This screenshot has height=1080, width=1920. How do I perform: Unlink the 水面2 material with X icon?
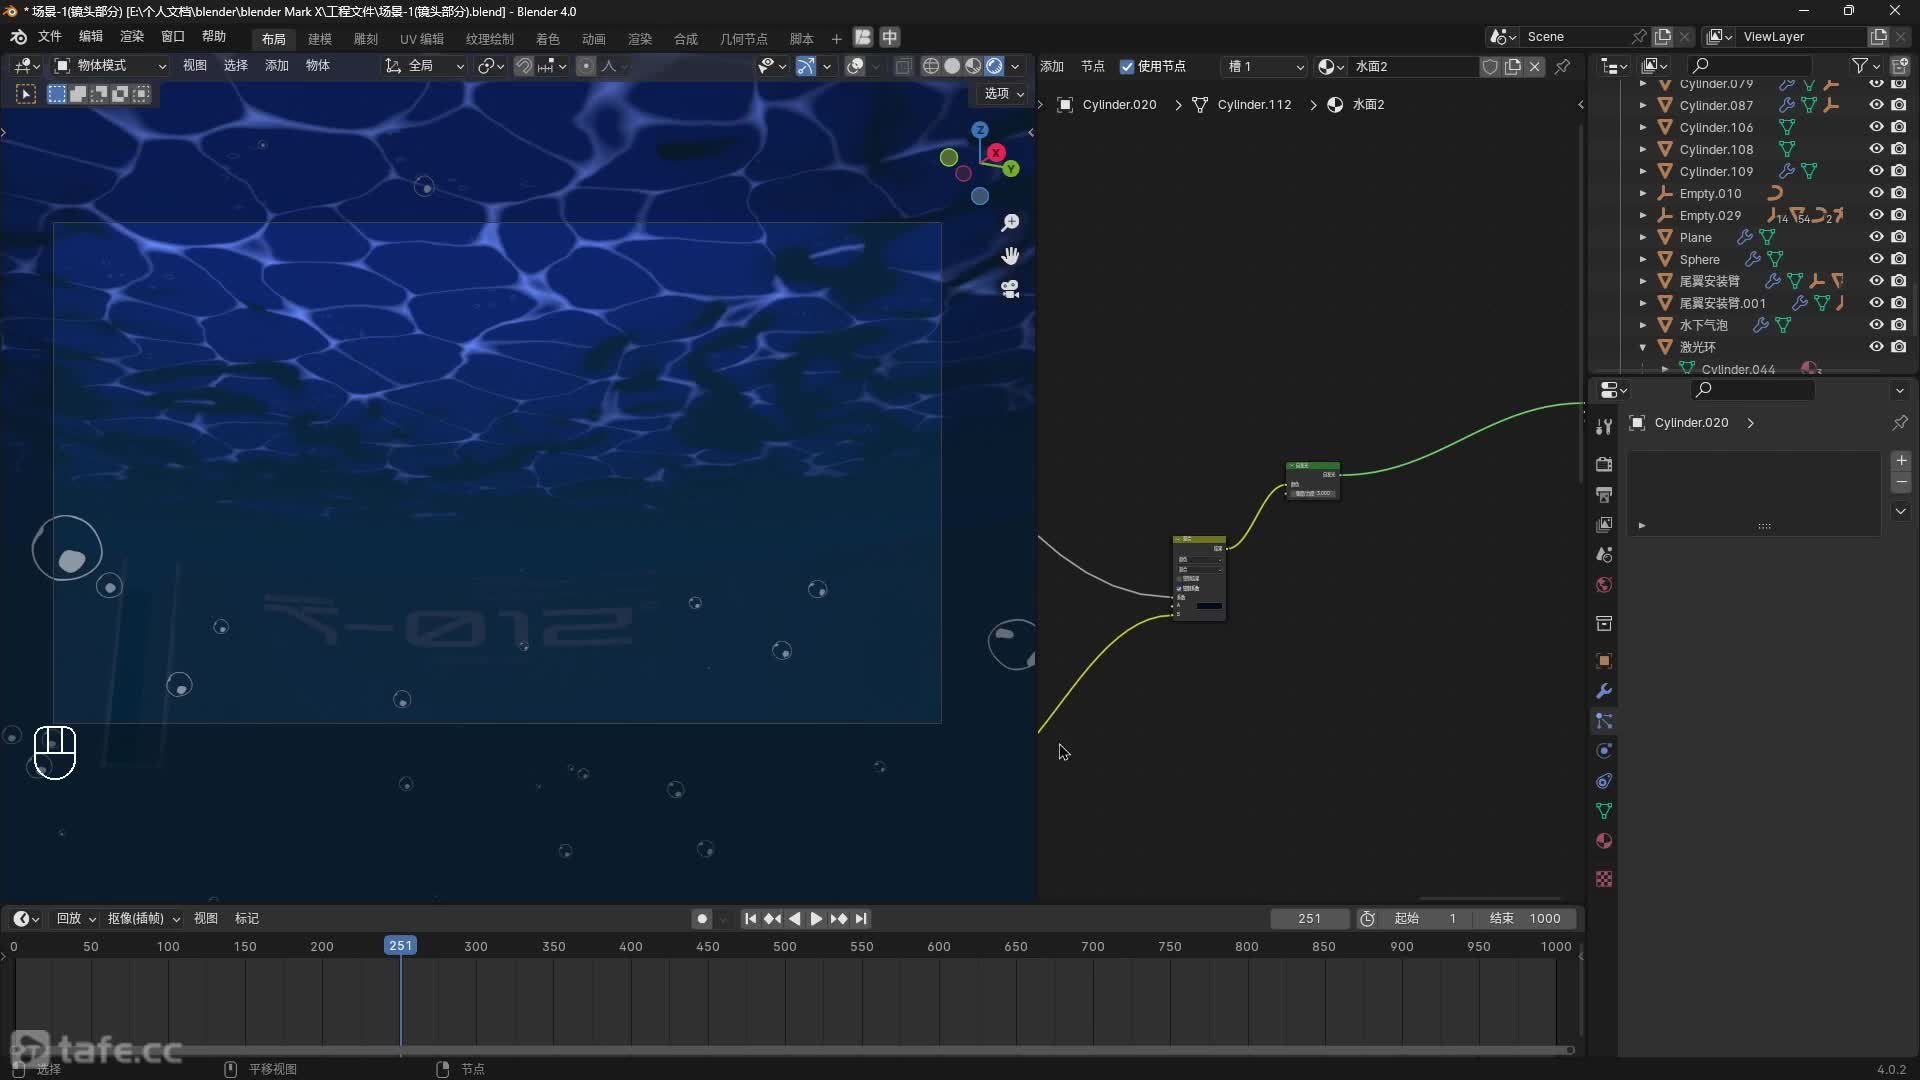[1534, 67]
